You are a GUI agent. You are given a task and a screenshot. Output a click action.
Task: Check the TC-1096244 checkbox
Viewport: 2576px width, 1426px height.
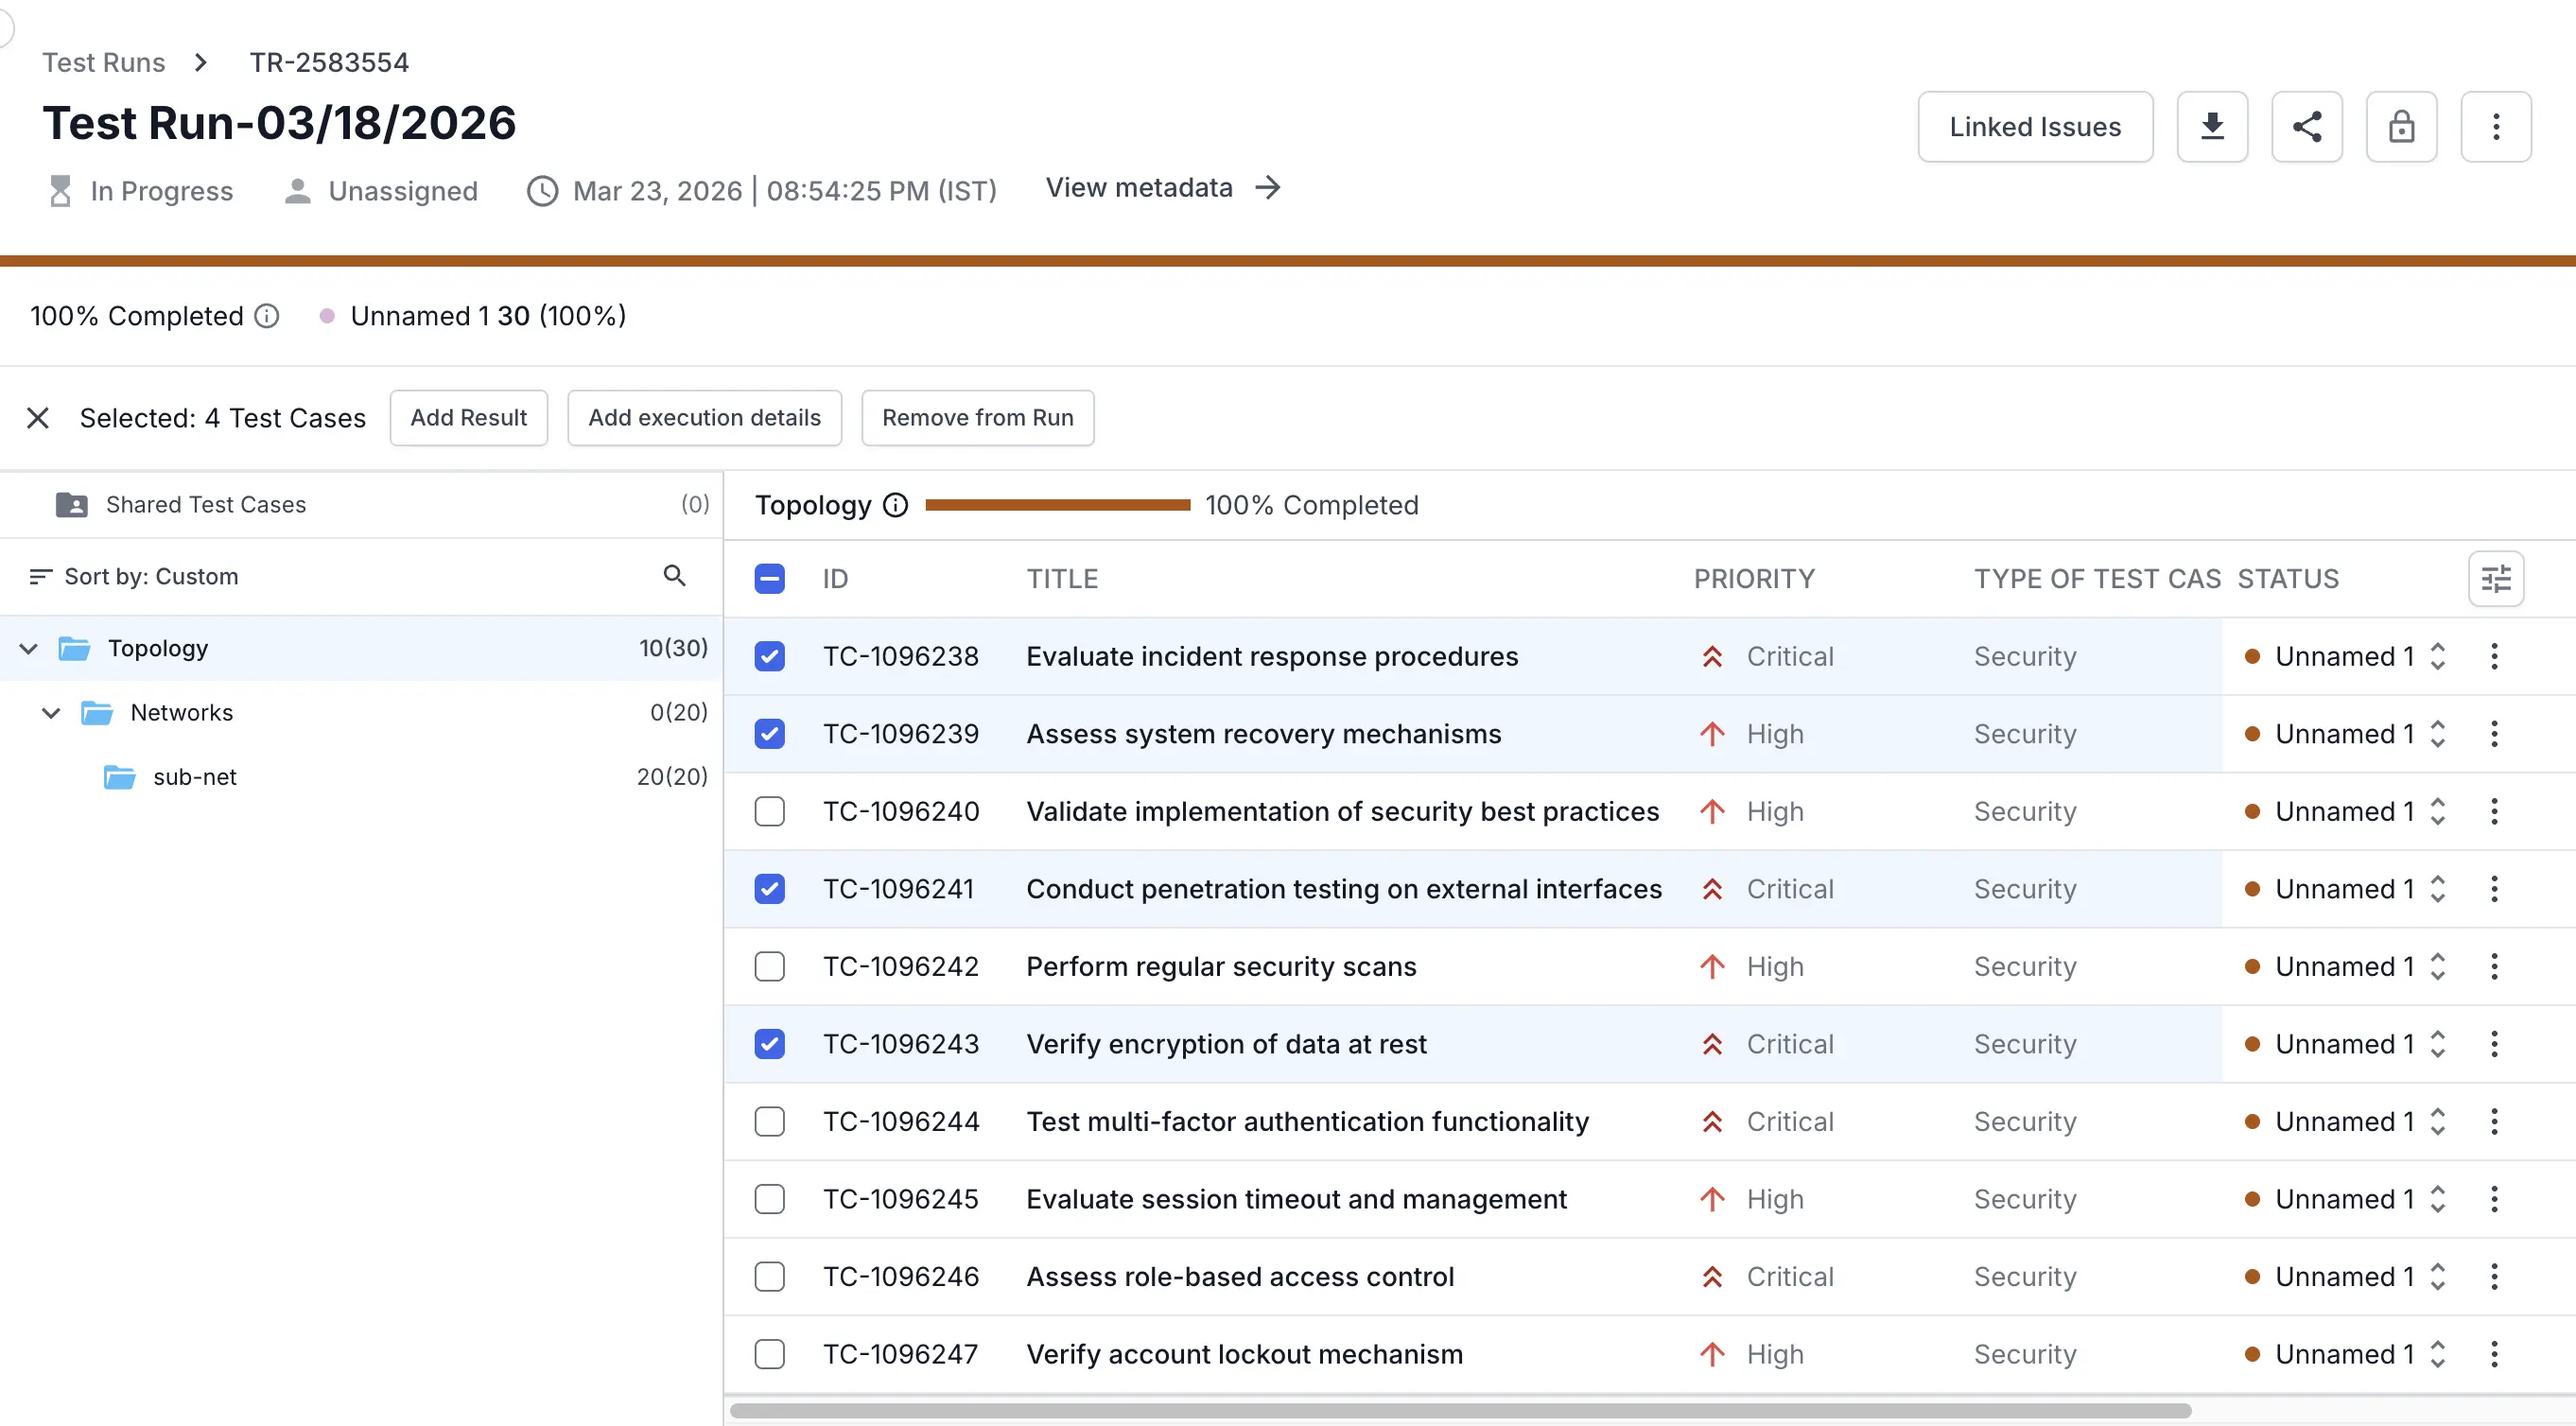pyautogui.click(x=769, y=1122)
